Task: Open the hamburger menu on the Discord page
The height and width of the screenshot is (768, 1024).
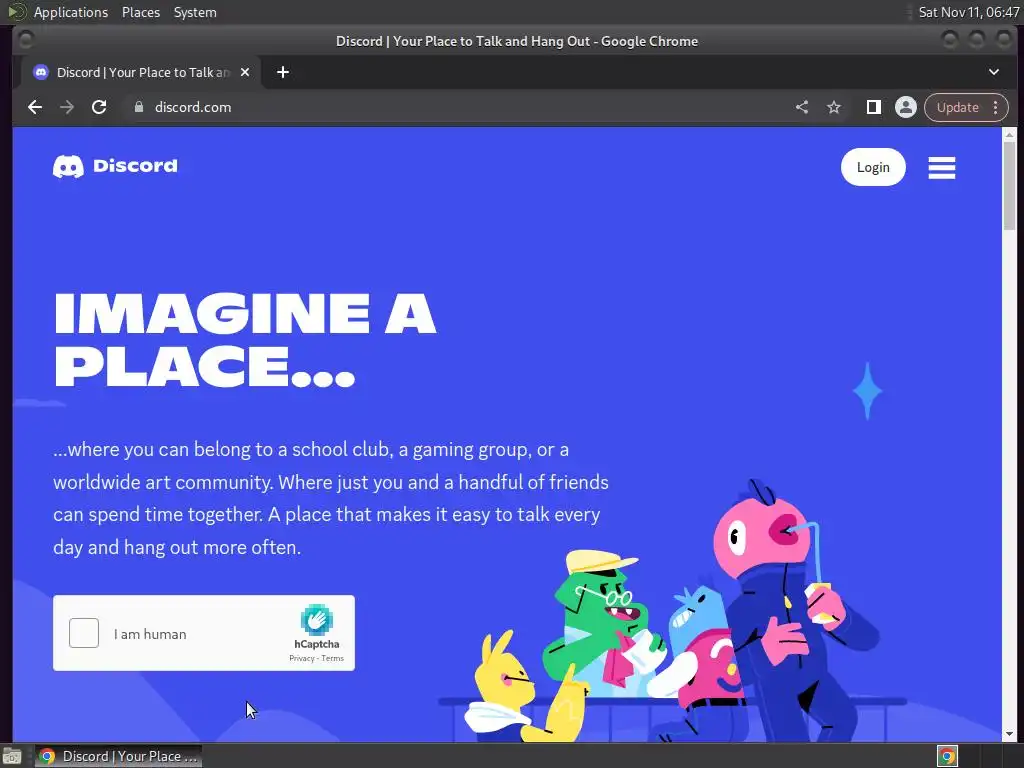Action: coord(942,168)
